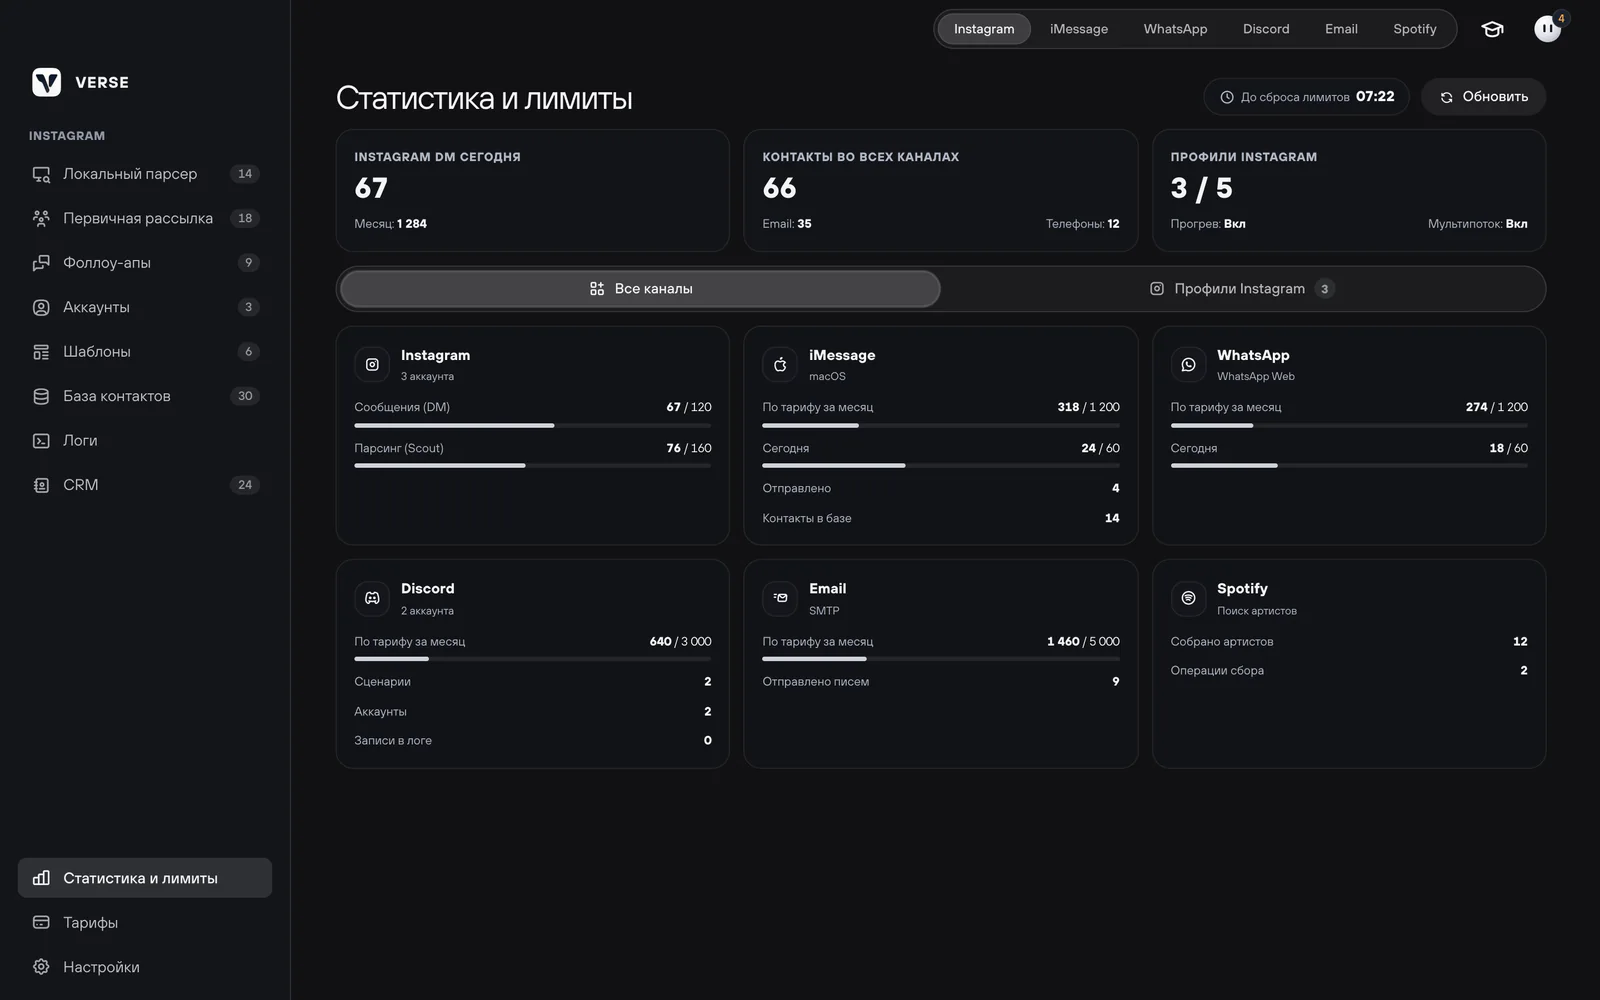
Task: Click the База контактов database icon
Action: pos(41,396)
